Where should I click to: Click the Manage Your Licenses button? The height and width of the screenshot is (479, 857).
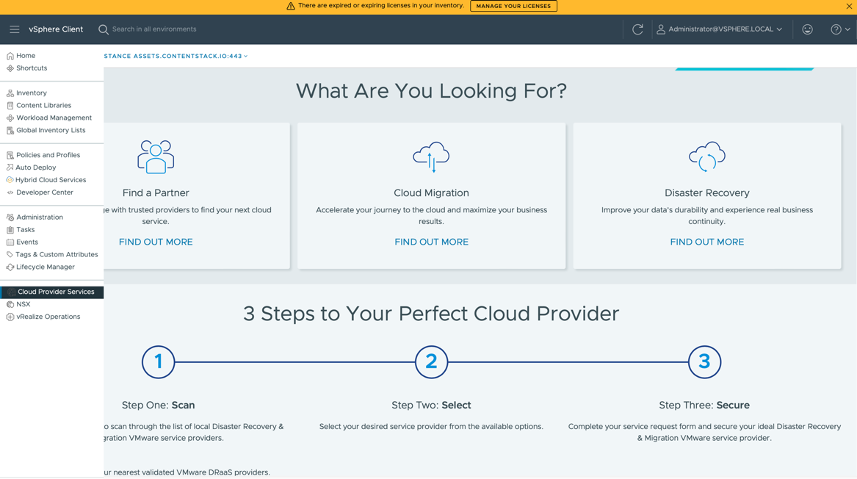click(513, 6)
